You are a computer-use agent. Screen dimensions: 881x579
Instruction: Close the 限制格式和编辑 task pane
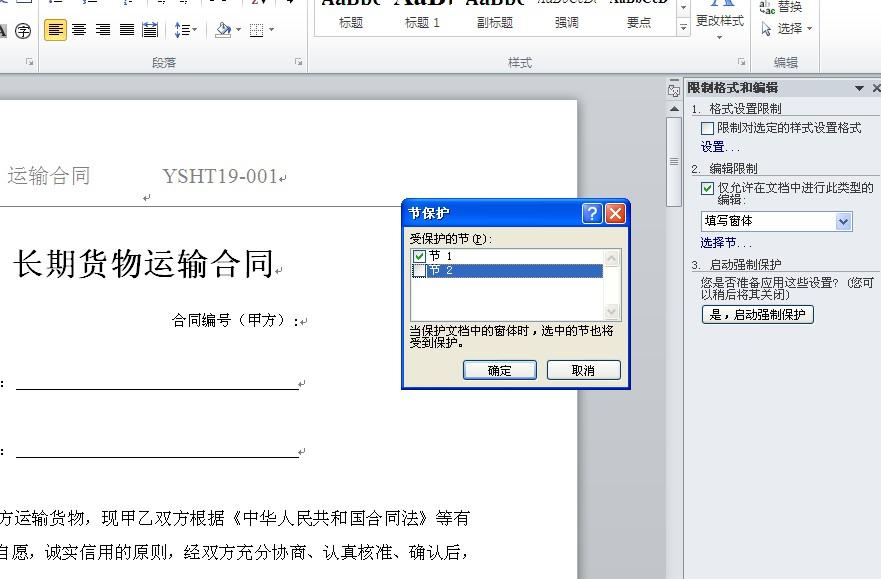coord(876,88)
